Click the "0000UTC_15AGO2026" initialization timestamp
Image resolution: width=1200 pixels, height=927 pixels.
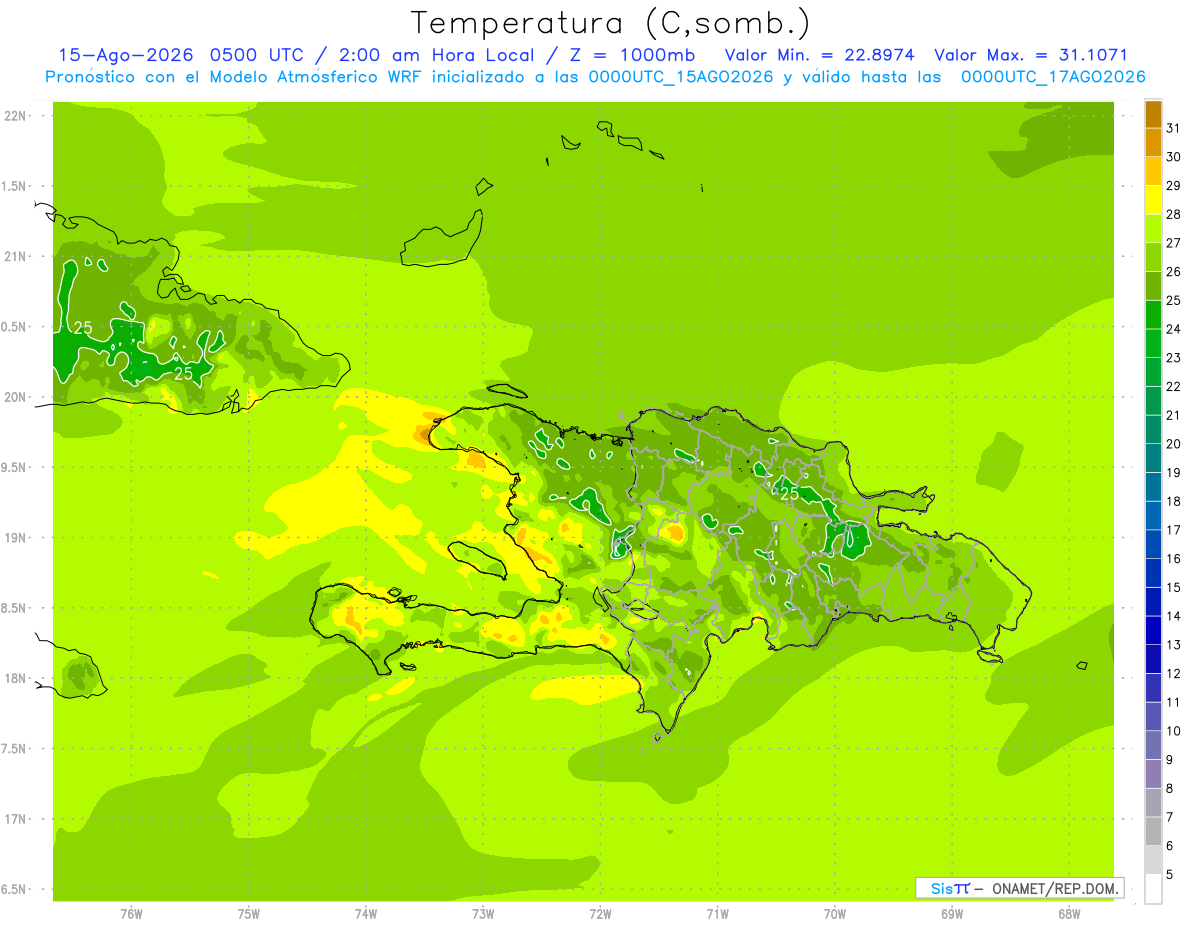point(681,76)
